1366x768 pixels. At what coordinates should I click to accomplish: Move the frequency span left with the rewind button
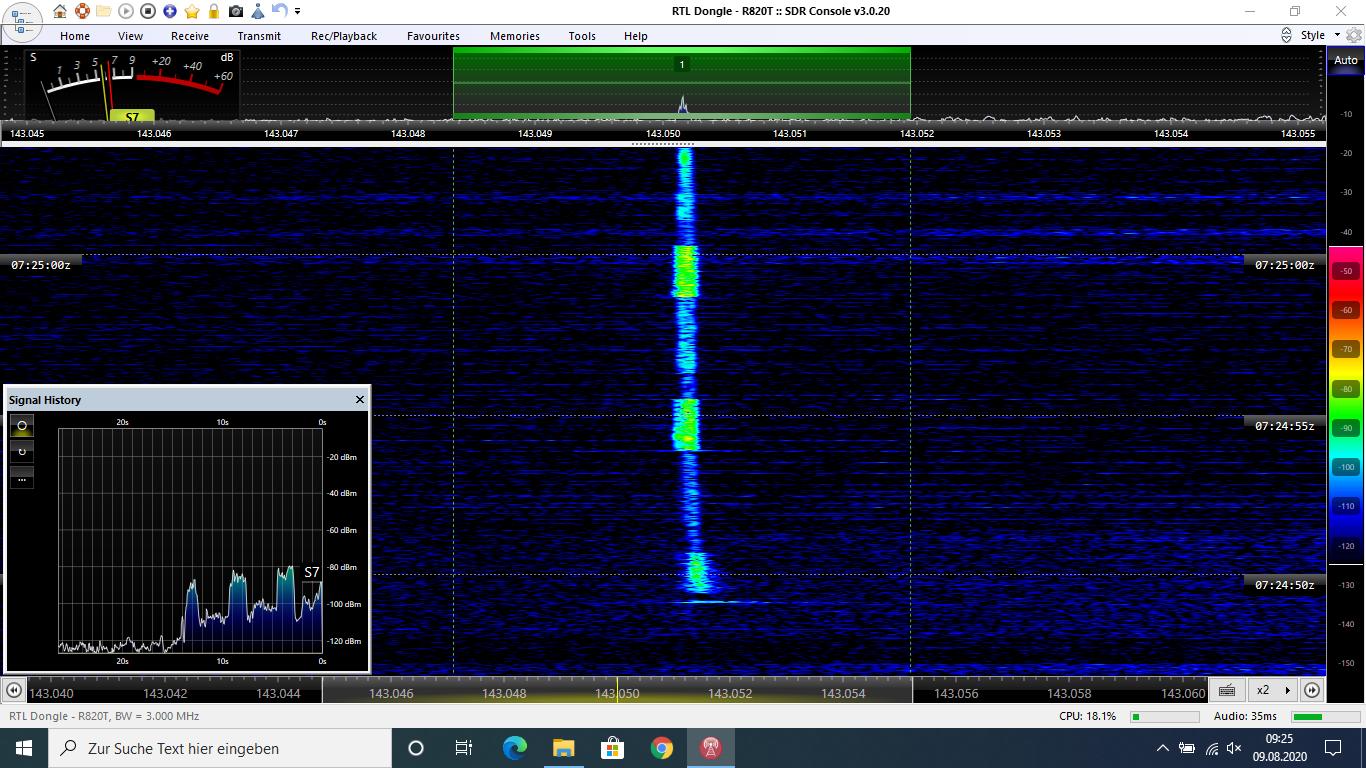point(13,690)
